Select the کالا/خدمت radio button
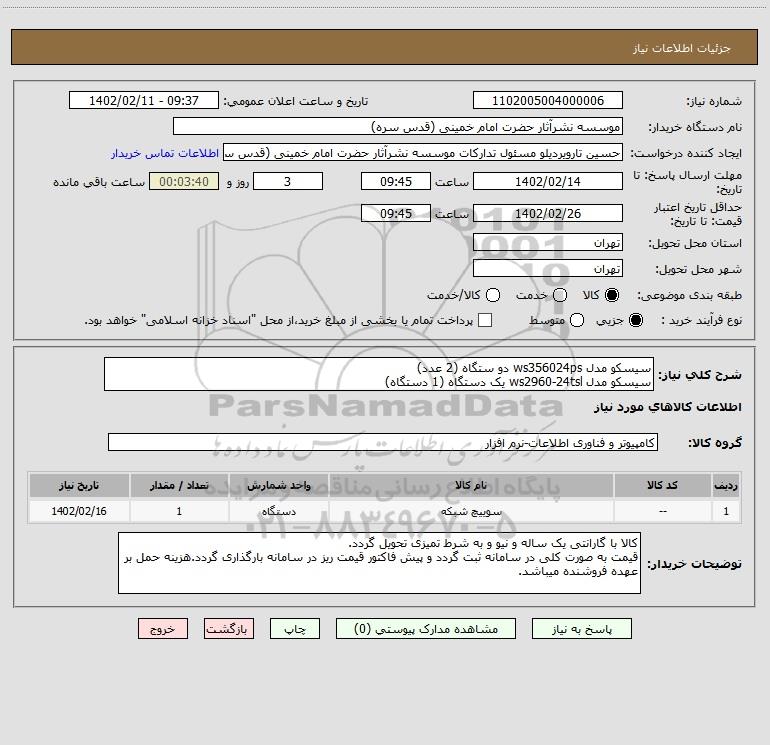The image size is (770, 745). 493,295
